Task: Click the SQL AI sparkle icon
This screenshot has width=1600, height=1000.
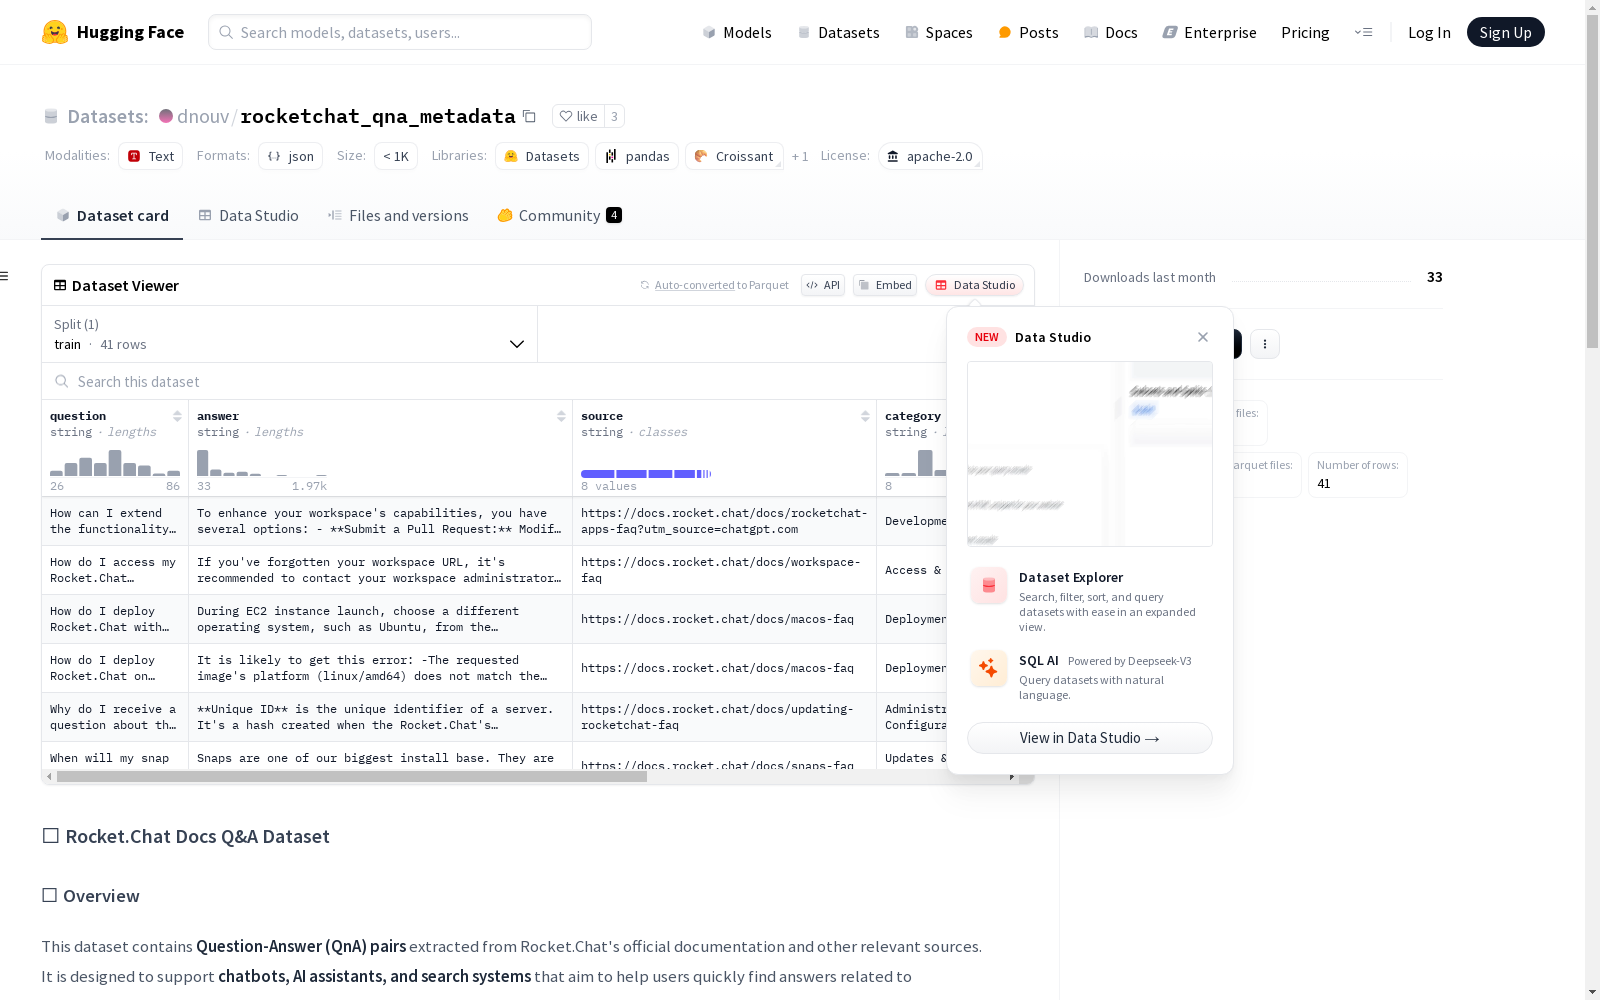Action: click(x=989, y=668)
